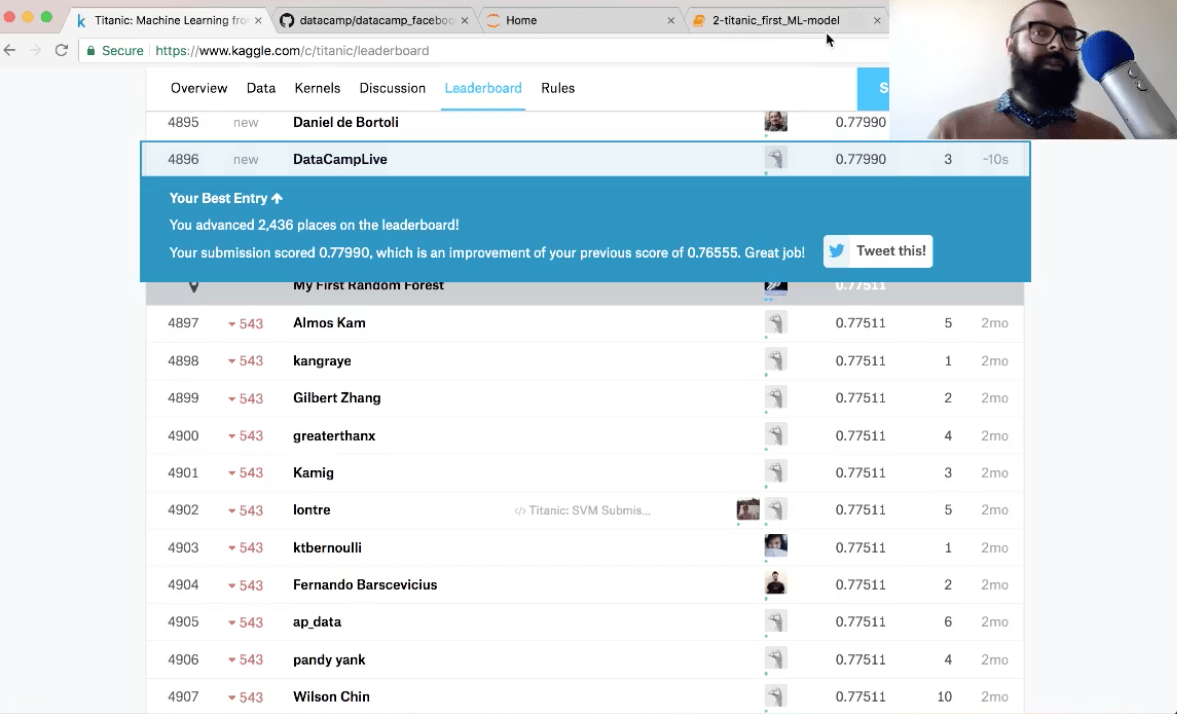Screen dimensions: 1177x714
Task: Click the browser back arrow
Action: 10,50
